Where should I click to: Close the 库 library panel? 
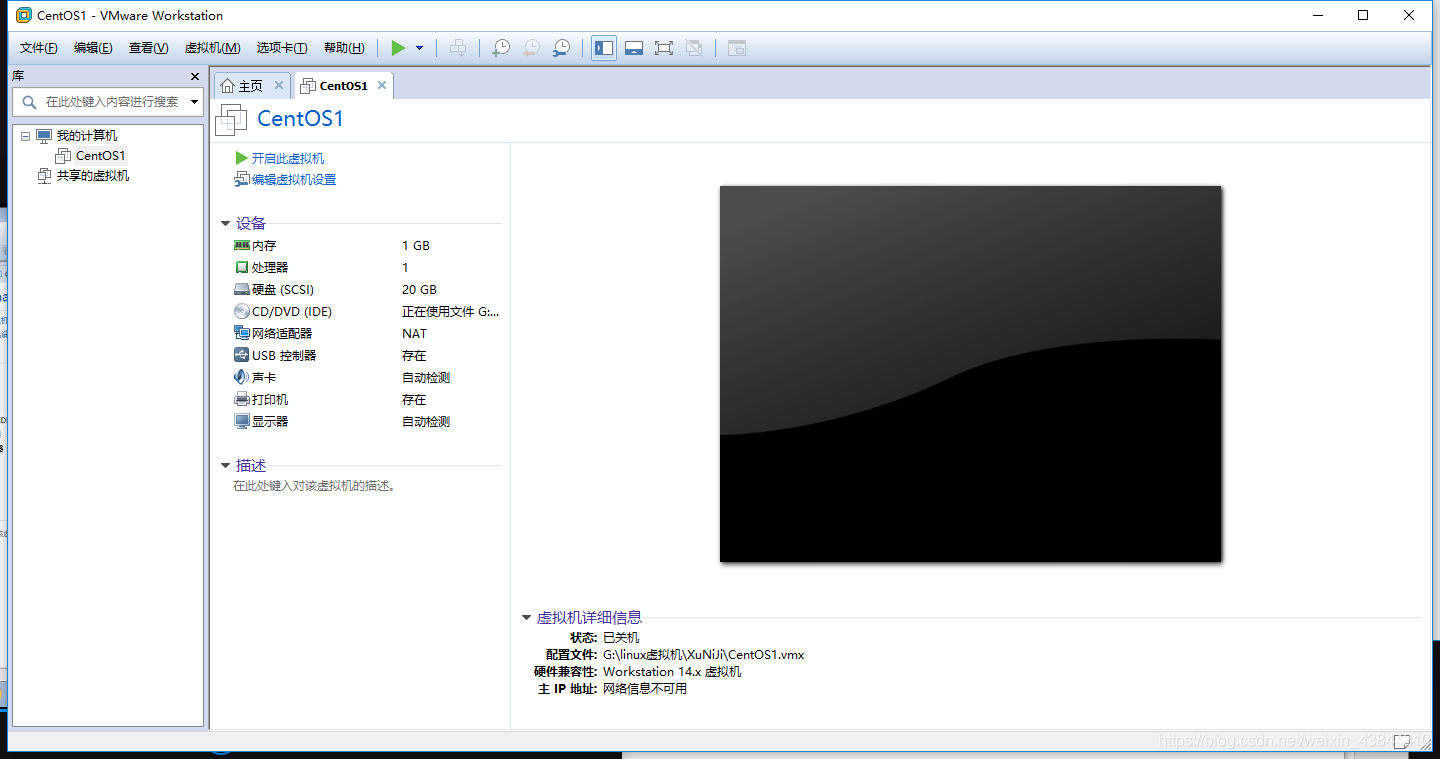coord(195,76)
